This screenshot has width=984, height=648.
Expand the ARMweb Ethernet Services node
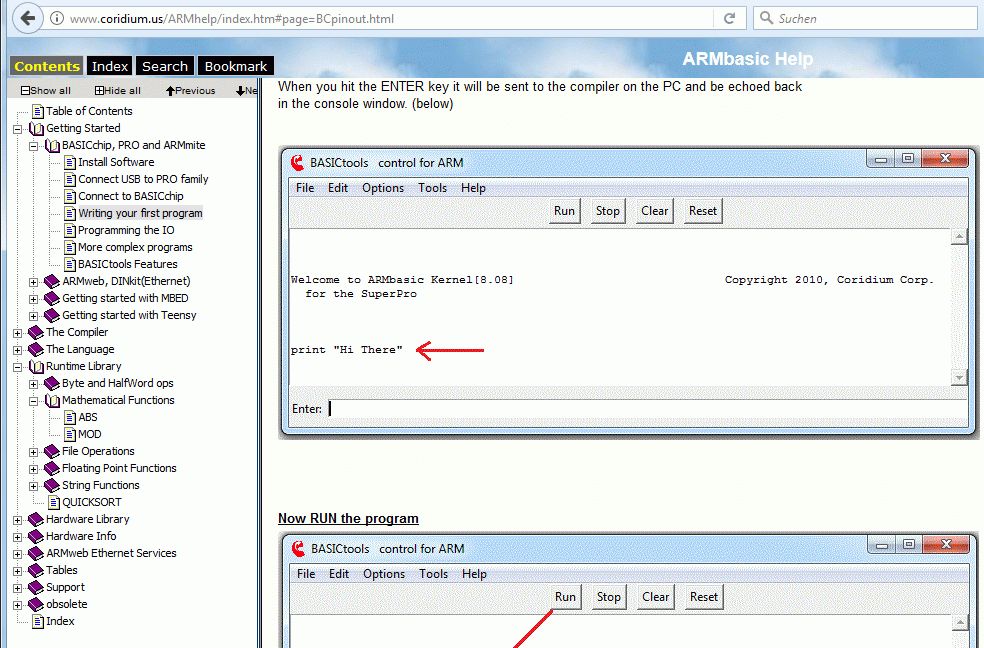coord(18,554)
